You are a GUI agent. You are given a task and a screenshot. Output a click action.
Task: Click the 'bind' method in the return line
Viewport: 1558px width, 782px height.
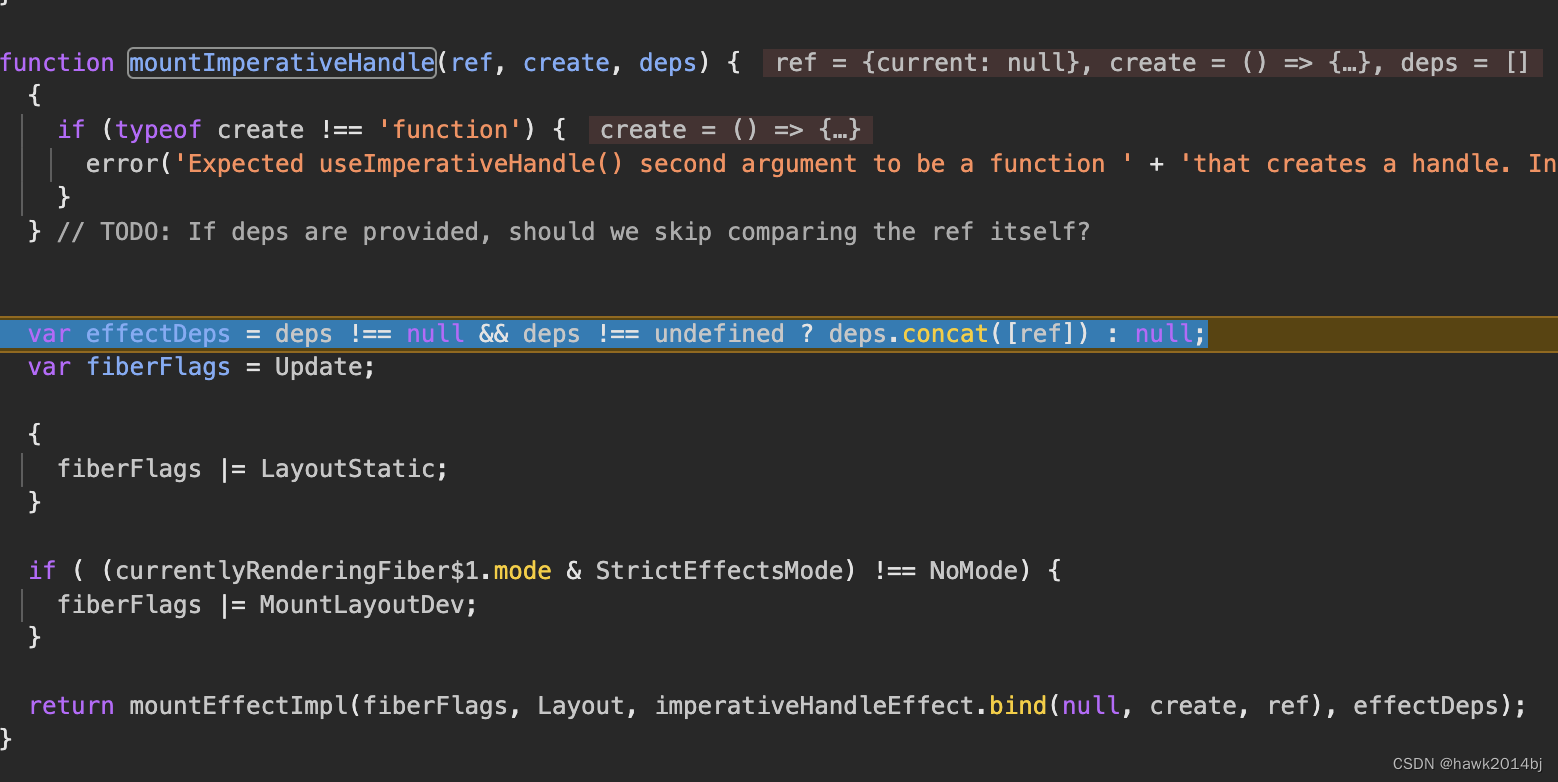[x=1018, y=706]
